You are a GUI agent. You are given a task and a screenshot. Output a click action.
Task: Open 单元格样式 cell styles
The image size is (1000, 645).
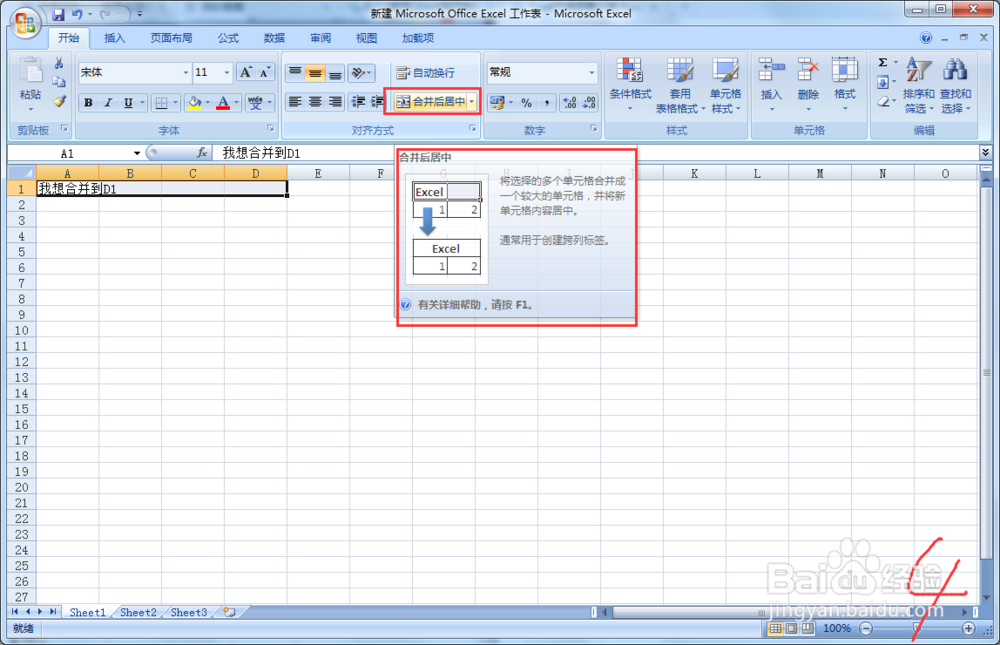click(725, 85)
